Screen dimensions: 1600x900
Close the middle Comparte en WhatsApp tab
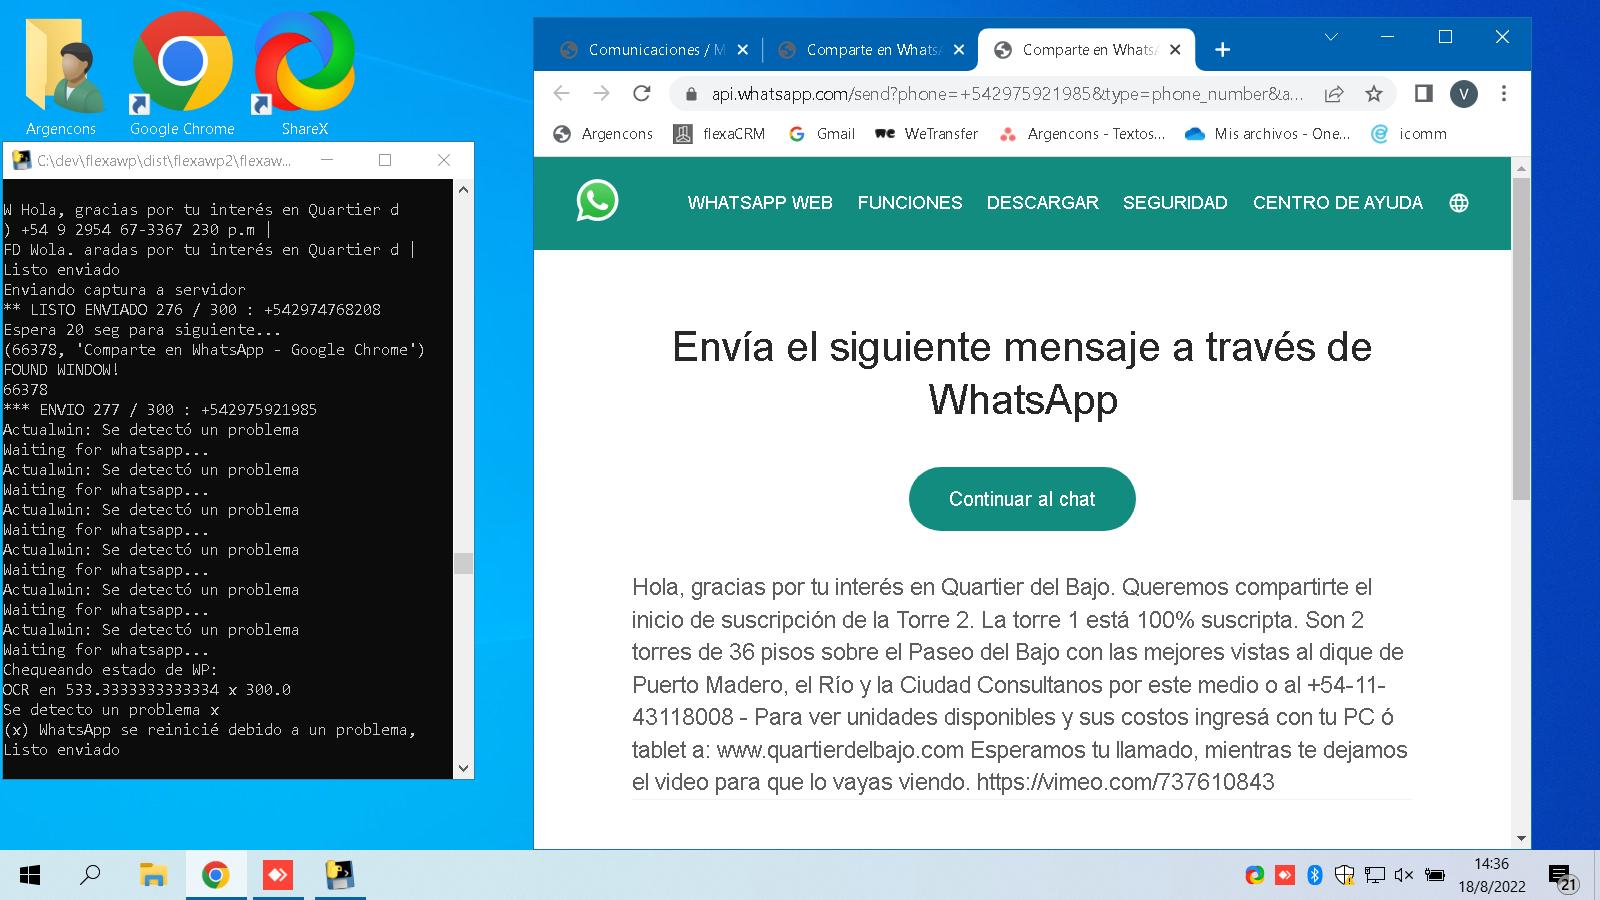959,50
